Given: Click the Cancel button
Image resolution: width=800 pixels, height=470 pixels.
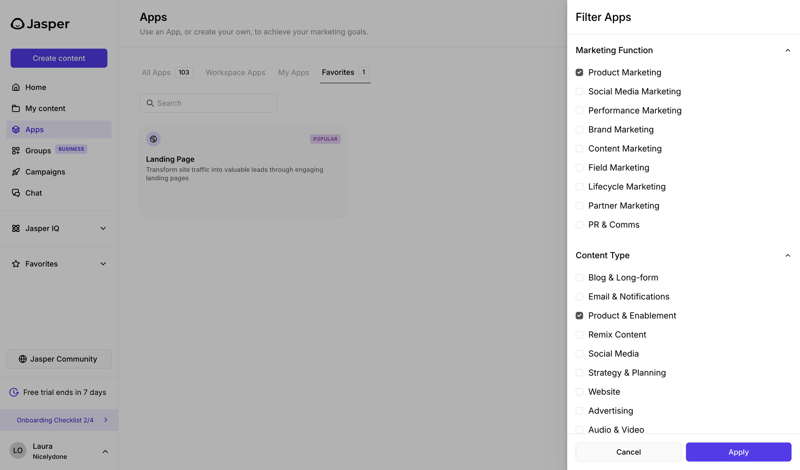Looking at the screenshot, I should tap(628, 452).
